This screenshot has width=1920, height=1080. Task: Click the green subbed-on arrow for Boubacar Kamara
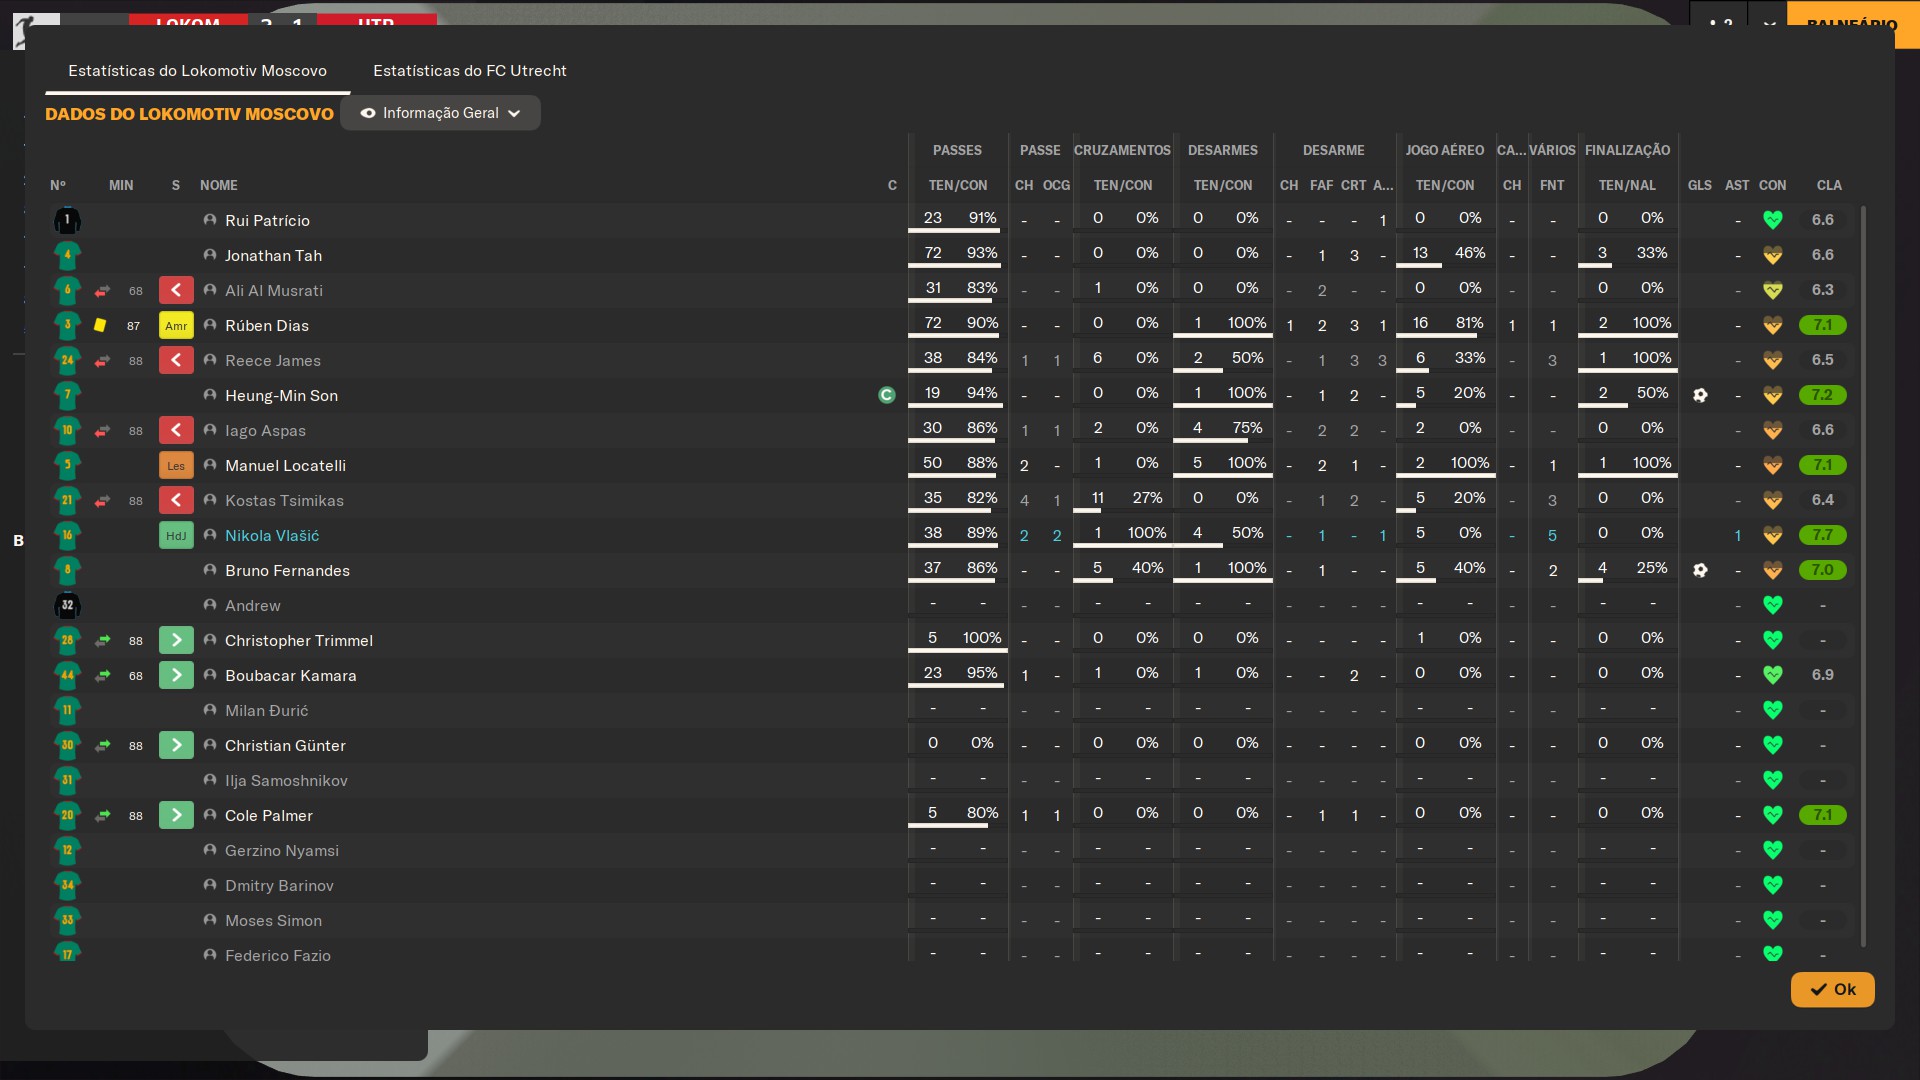click(x=176, y=675)
